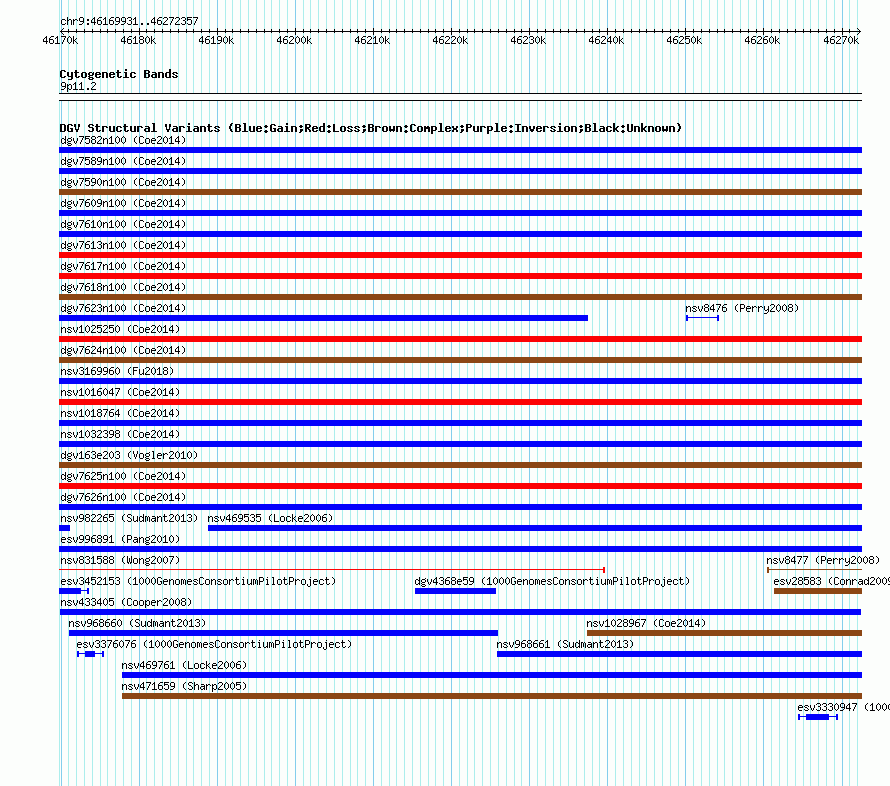The image size is (890, 786).
Task: Click the 46190k ruler position
Action: [216, 40]
